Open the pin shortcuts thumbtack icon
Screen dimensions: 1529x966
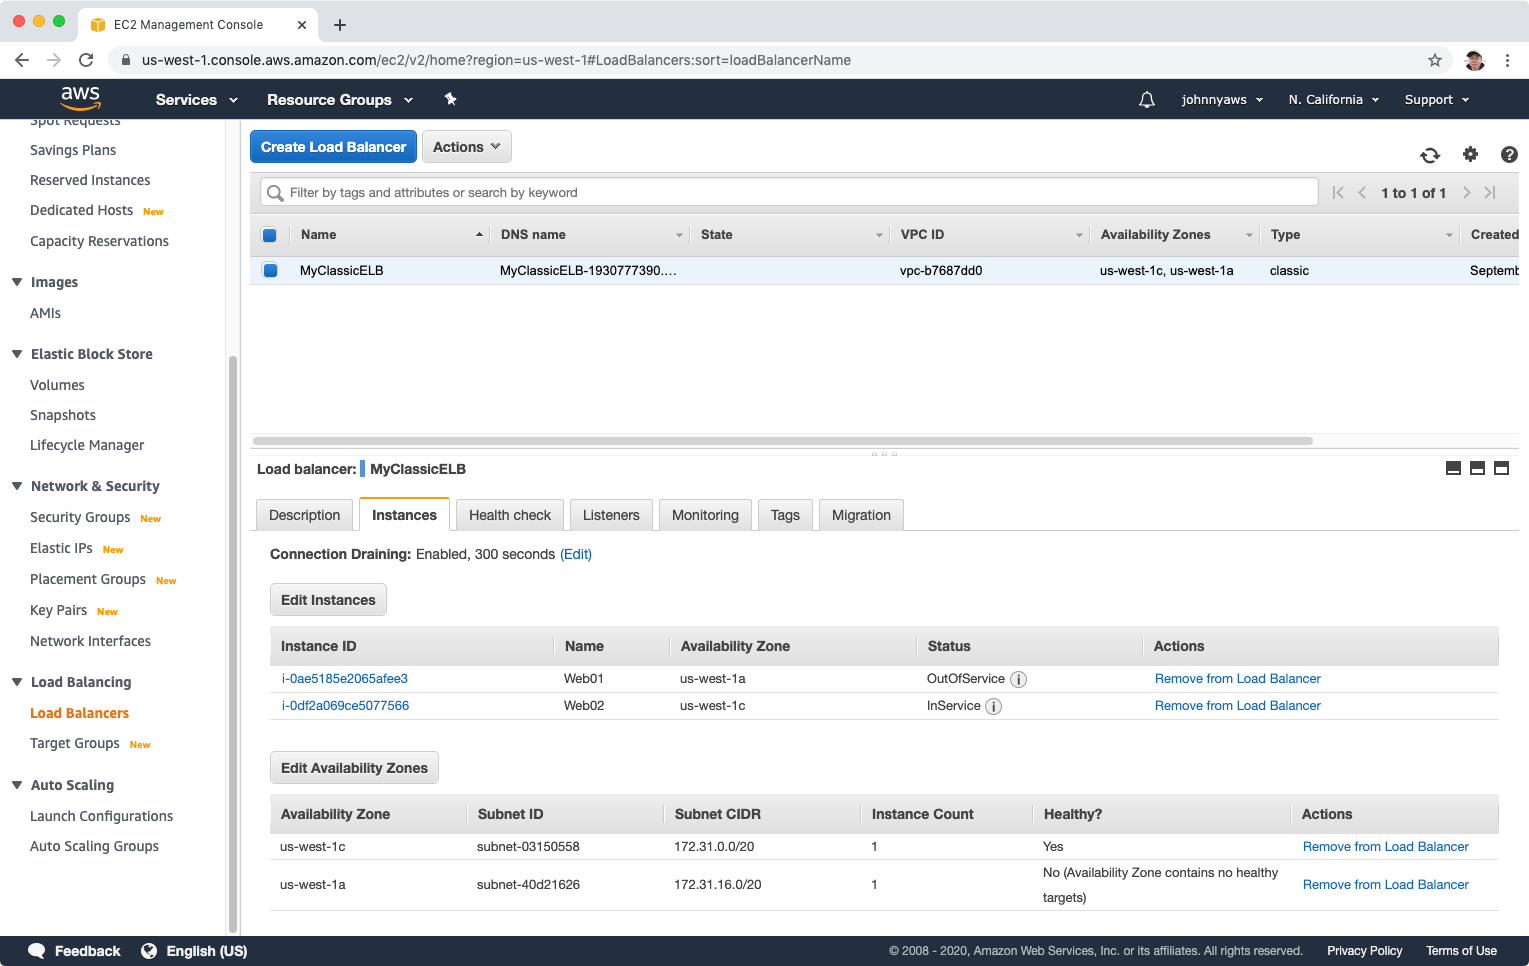(450, 99)
